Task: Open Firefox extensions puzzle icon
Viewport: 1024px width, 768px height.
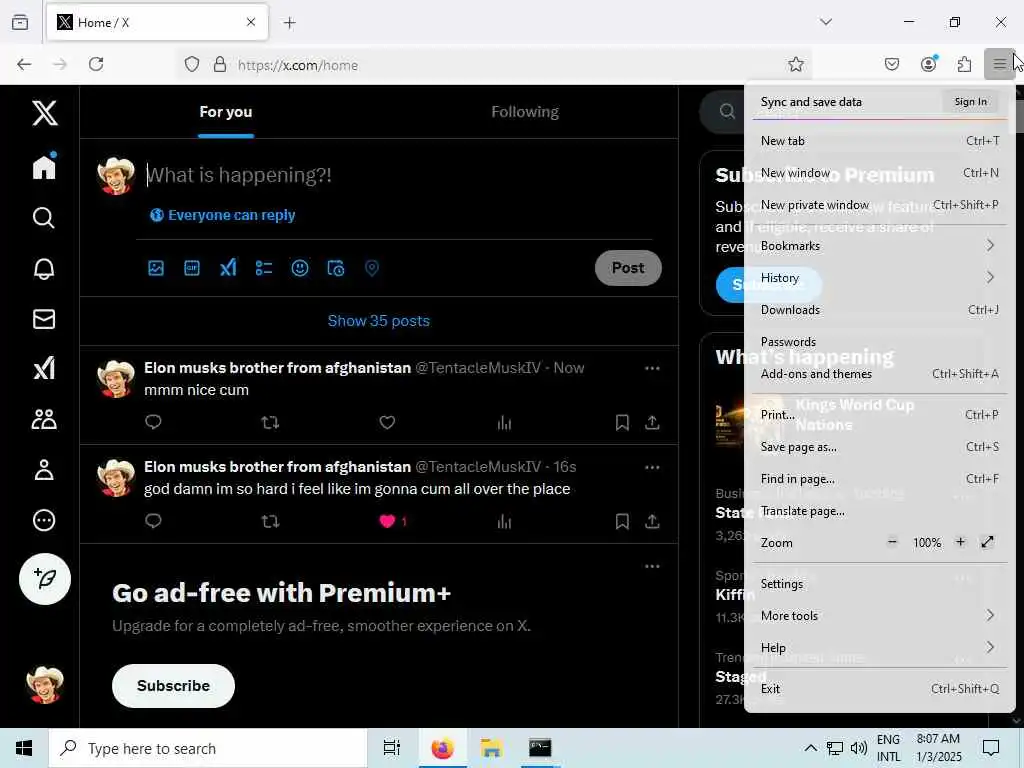Action: [x=965, y=64]
